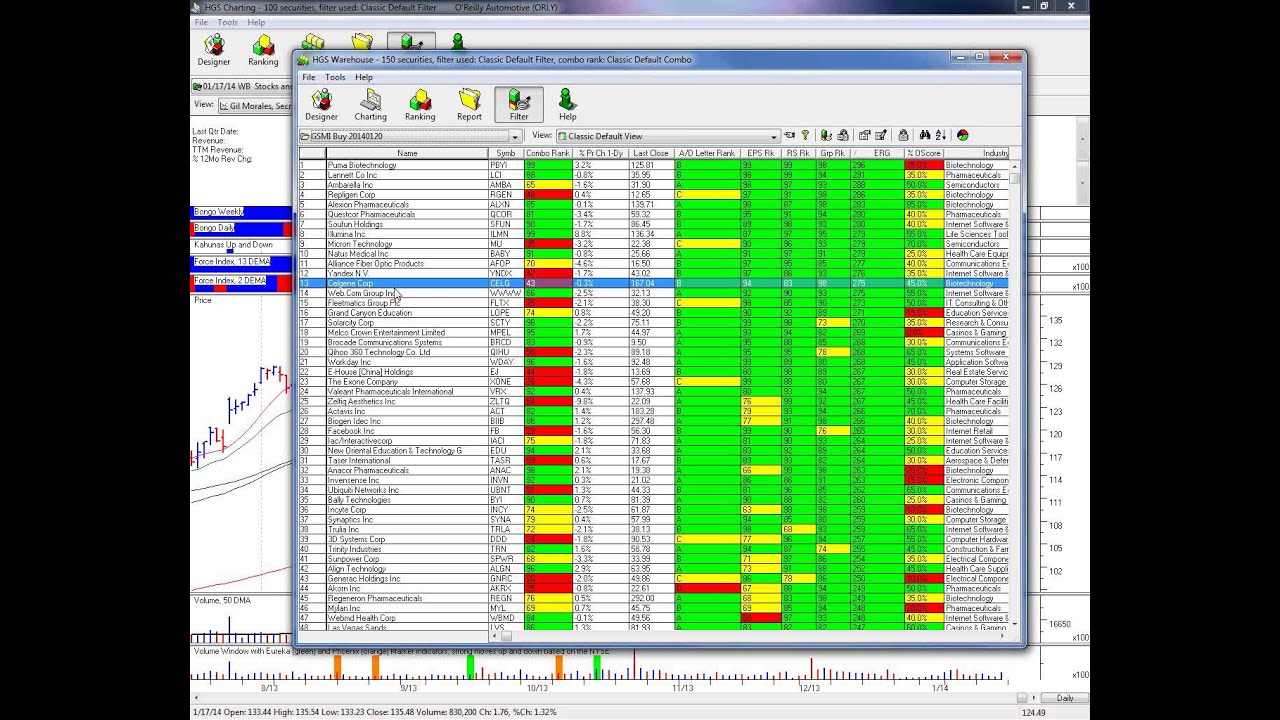The width and height of the screenshot is (1280, 720).
Task: Open the File menu in HGS Charting window
Action: click(x=201, y=22)
